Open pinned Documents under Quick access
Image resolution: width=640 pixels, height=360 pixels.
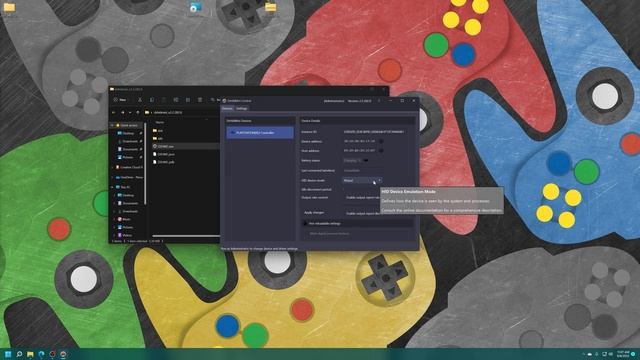(x=130, y=149)
